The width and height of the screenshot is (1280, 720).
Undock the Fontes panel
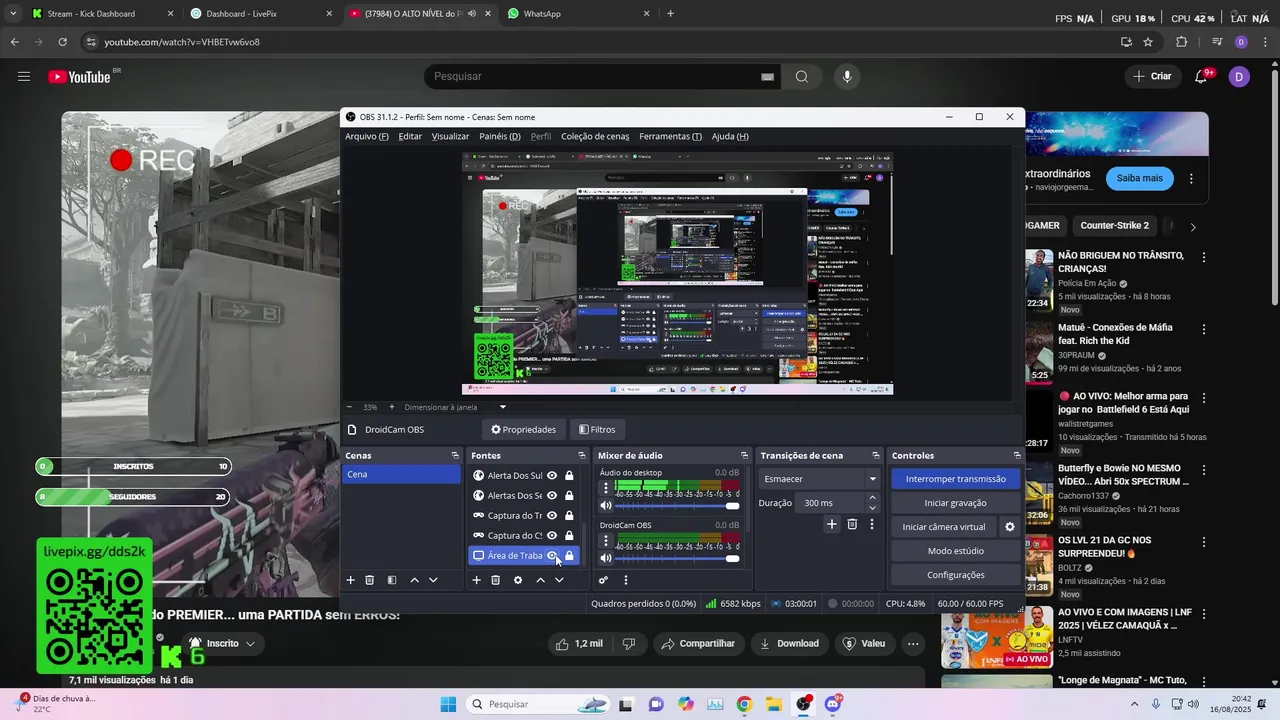pos(581,456)
